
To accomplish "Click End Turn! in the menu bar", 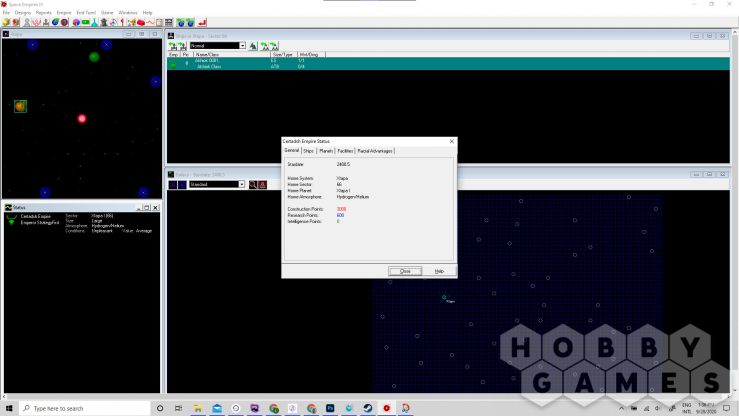I will 86,13.
